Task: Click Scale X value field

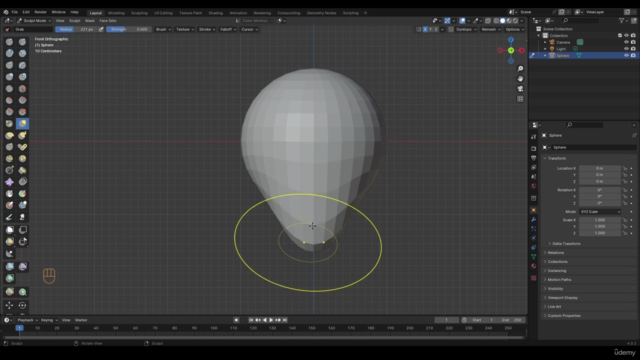Action: click(600, 220)
